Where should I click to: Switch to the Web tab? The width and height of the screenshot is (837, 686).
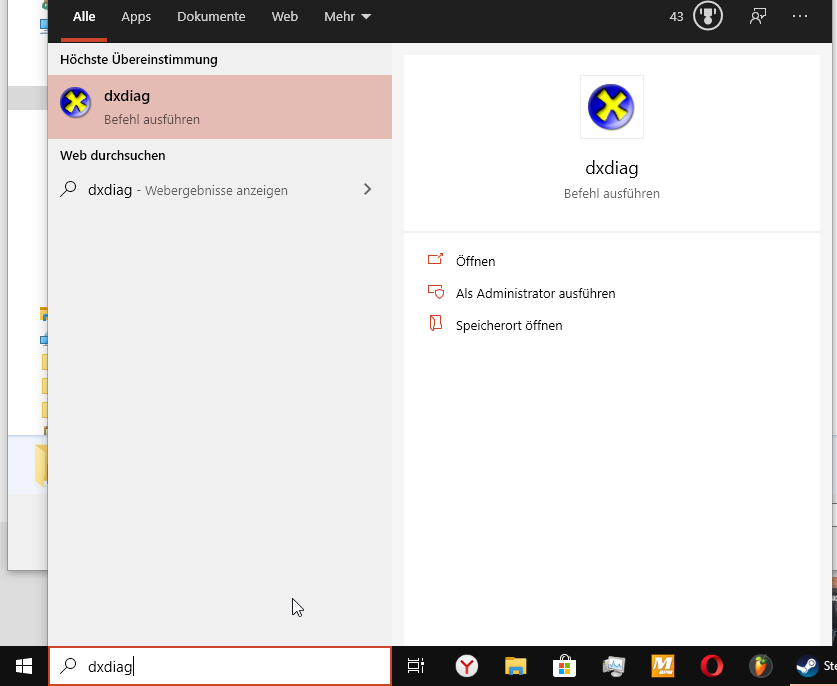[285, 17]
